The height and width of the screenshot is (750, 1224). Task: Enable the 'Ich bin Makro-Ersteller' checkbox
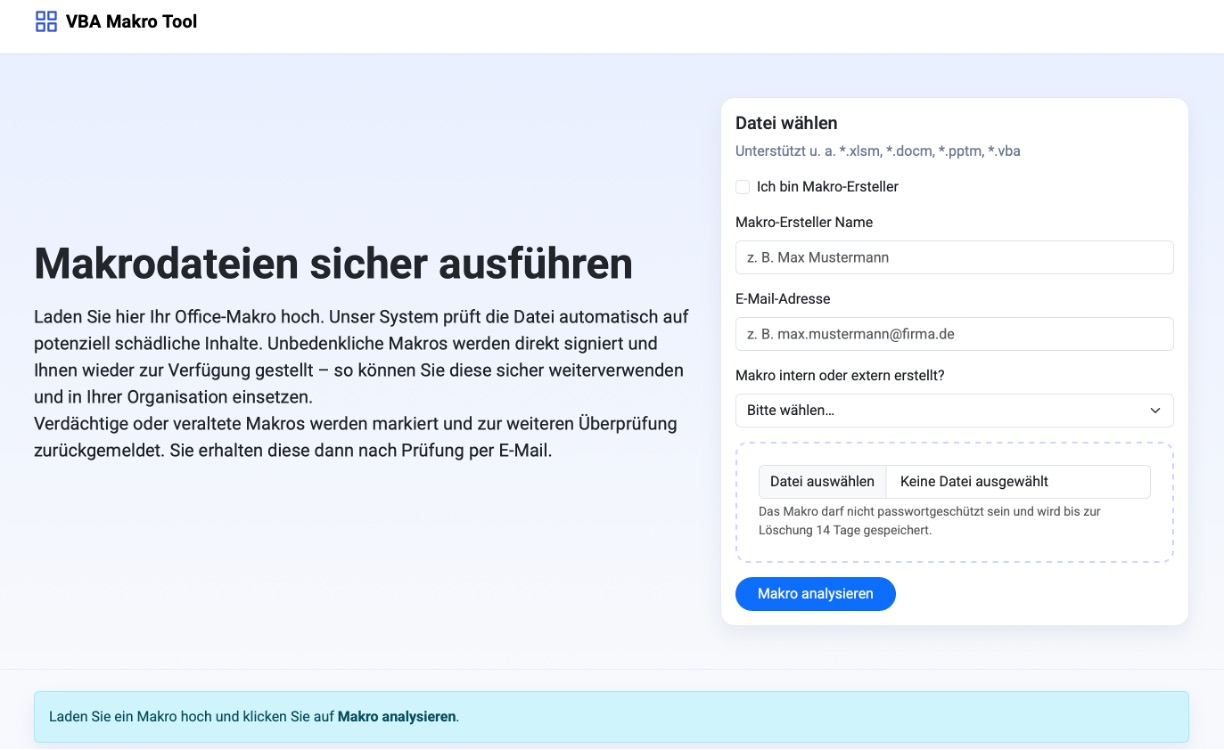tap(742, 186)
